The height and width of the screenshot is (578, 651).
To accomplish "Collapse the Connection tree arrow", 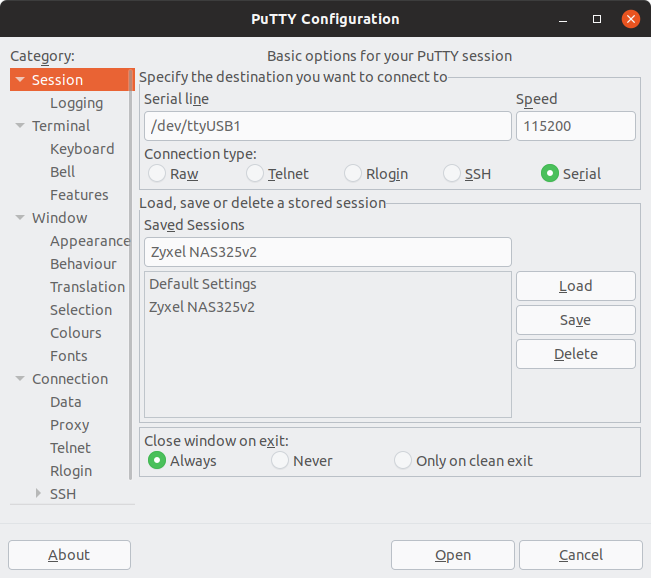I will coord(20,379).
